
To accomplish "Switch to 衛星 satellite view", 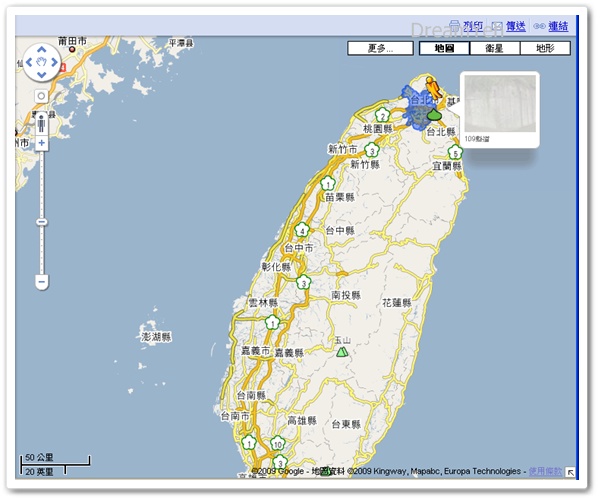I will [494, 49].
